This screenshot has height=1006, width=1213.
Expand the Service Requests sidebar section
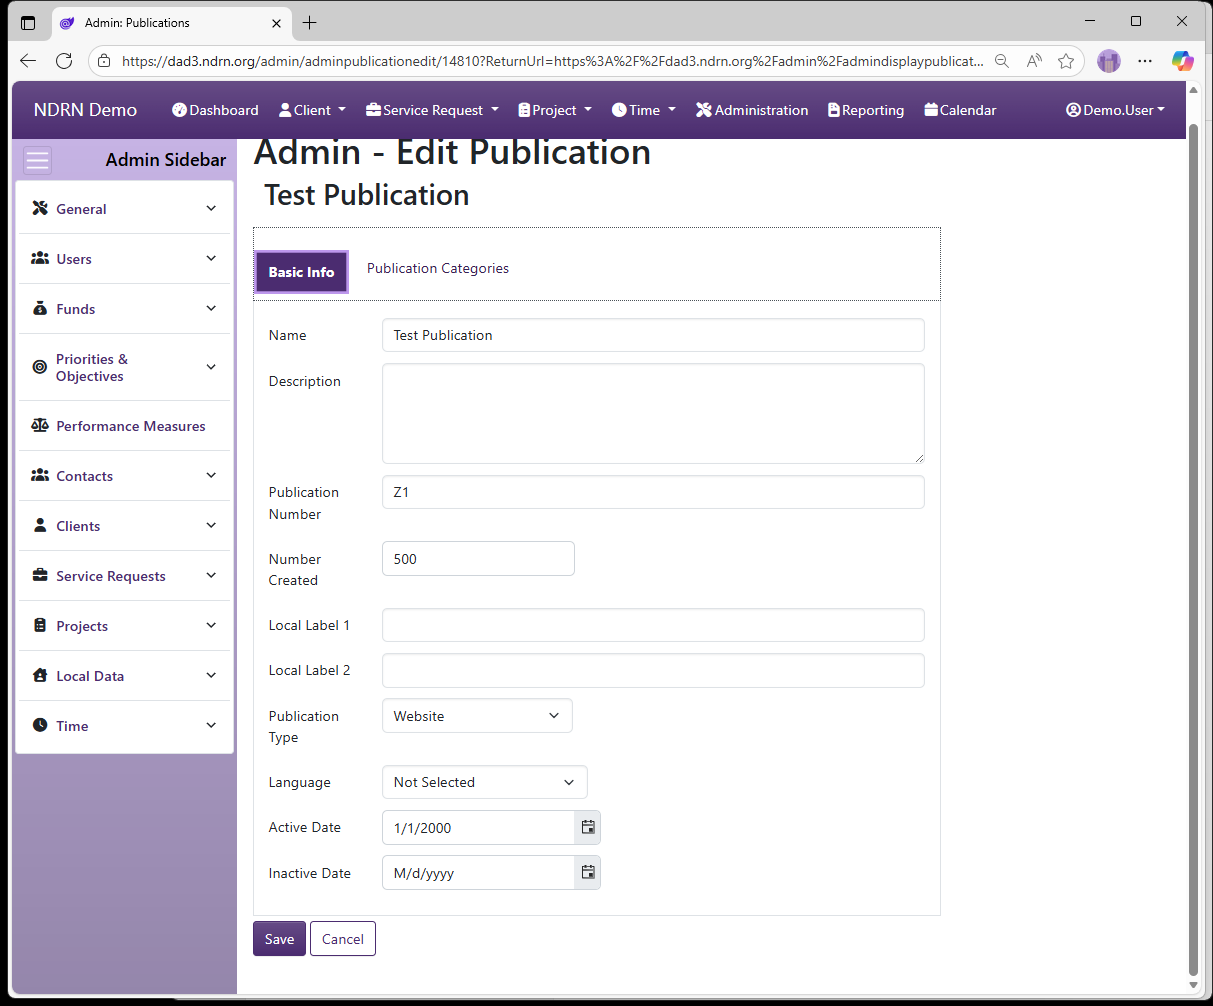pos(211,576)
